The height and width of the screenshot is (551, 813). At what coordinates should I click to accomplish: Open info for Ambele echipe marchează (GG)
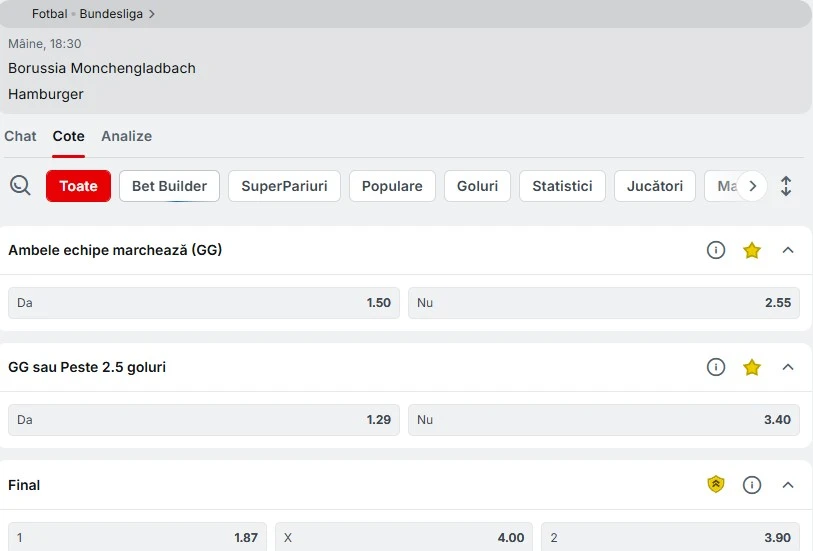716,250
